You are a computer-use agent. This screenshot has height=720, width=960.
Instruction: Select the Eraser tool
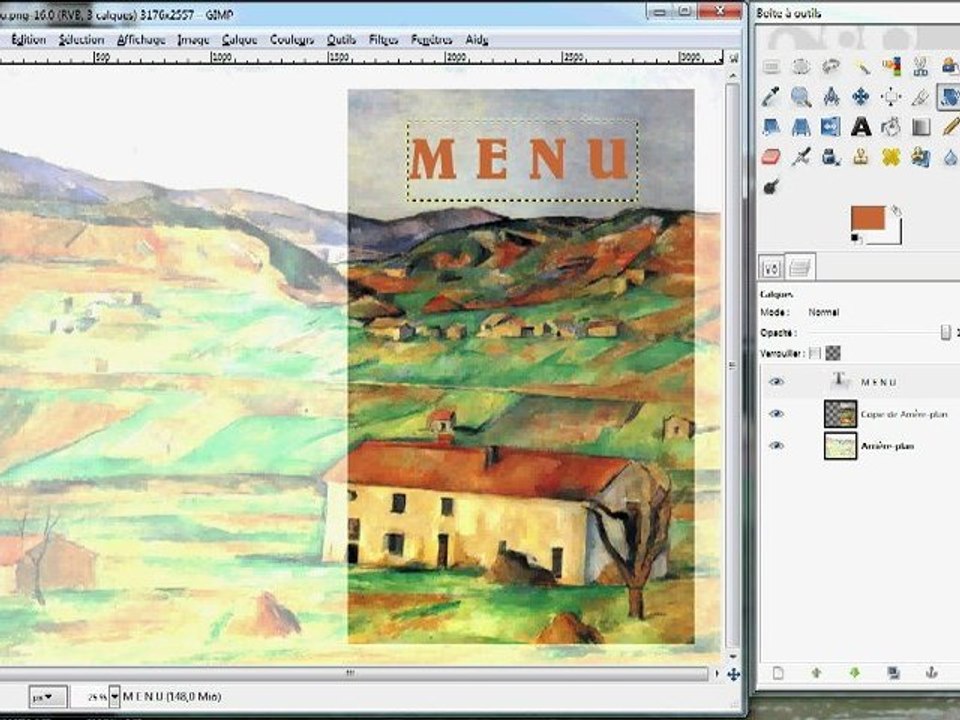coord(771,157)
